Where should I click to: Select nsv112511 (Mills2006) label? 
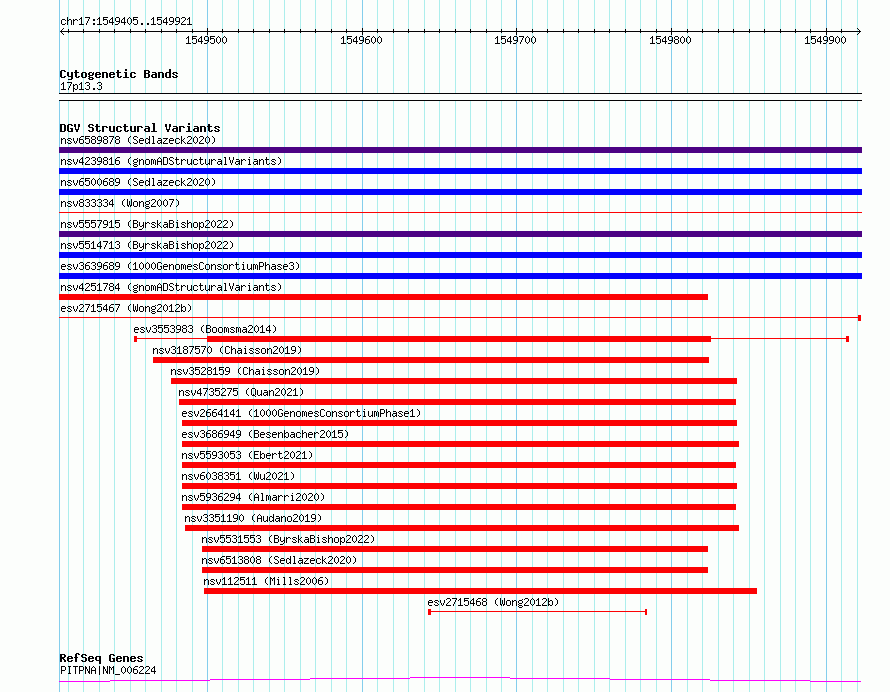tap(266, 581)
